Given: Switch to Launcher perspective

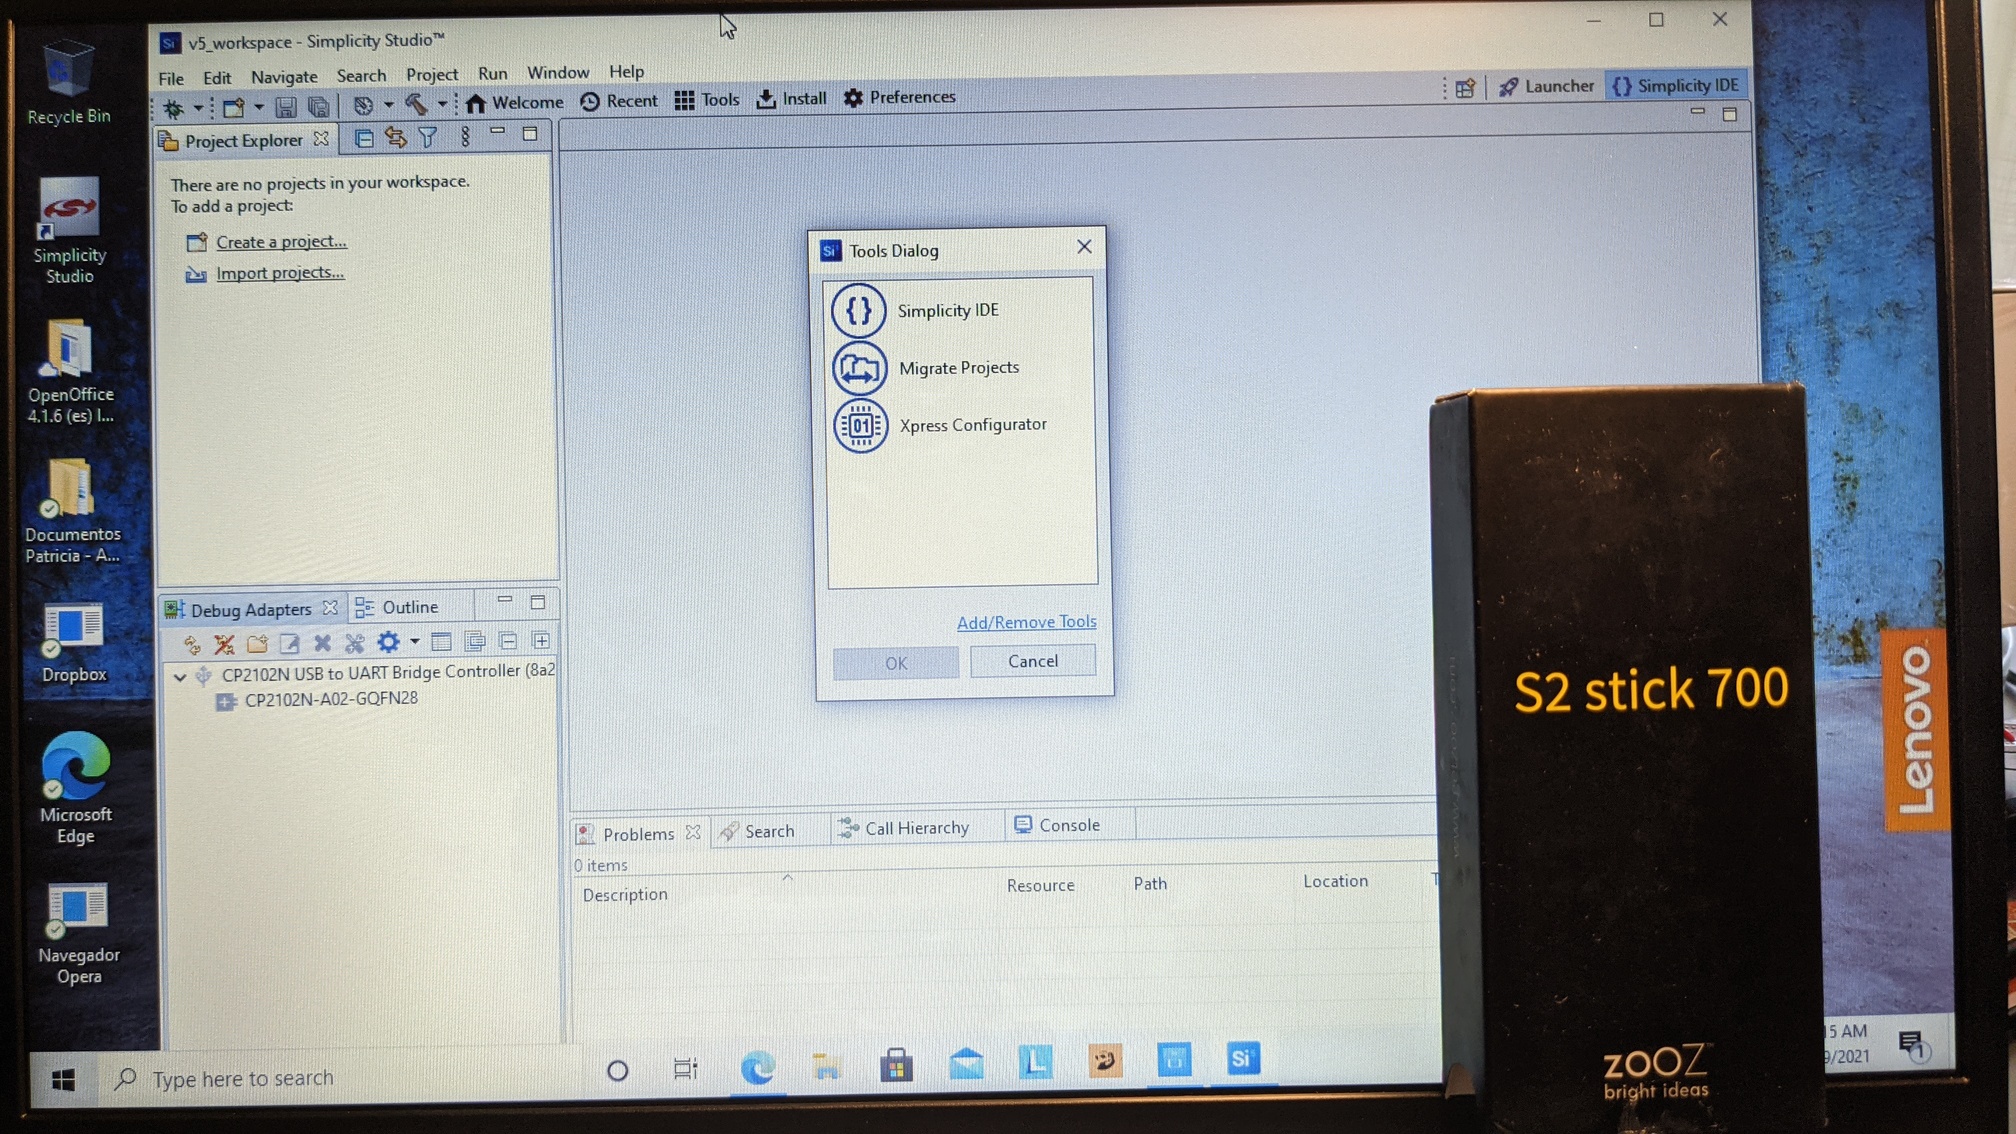Looking at the screenshot, I should (x=1546, y=86).
